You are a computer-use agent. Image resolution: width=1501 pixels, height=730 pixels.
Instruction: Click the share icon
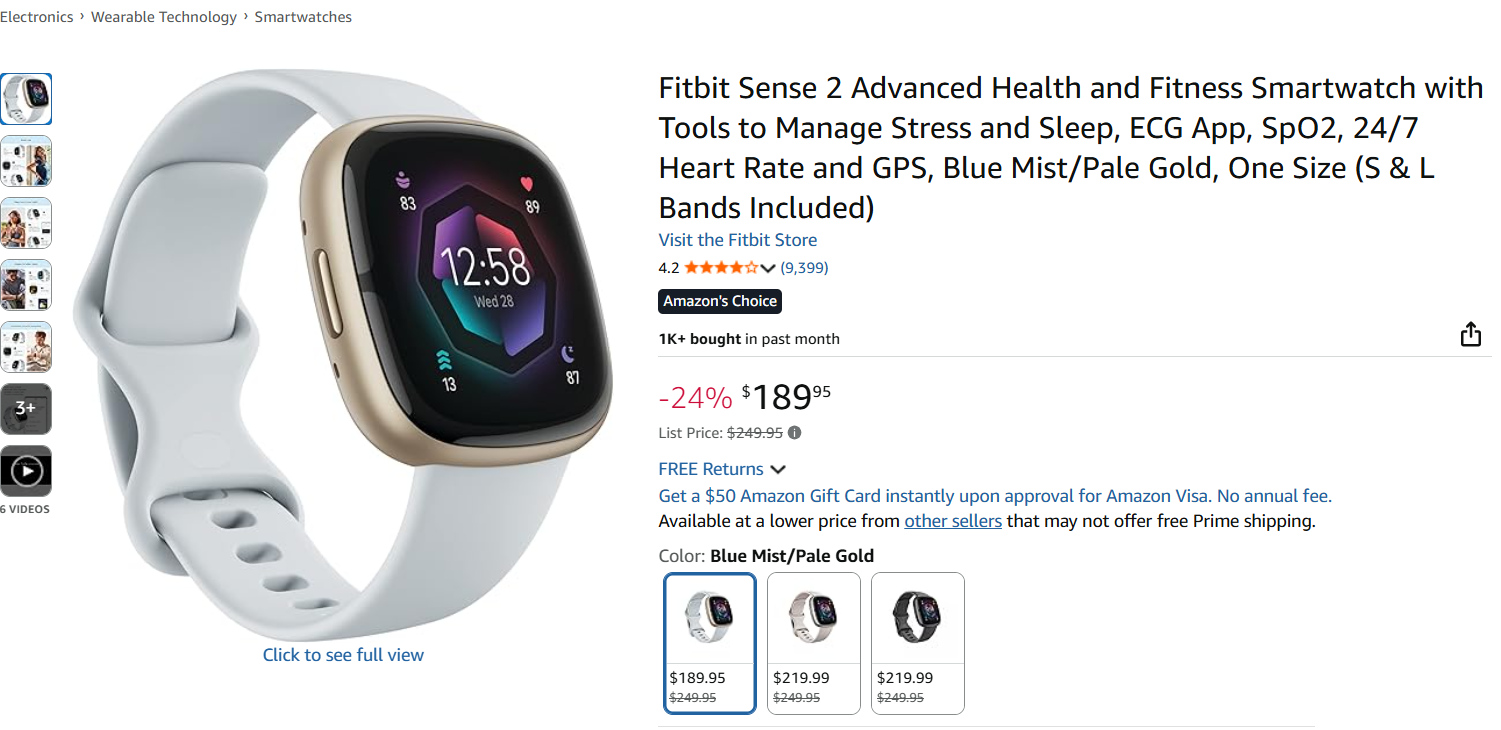click(x=1470, y=334)
